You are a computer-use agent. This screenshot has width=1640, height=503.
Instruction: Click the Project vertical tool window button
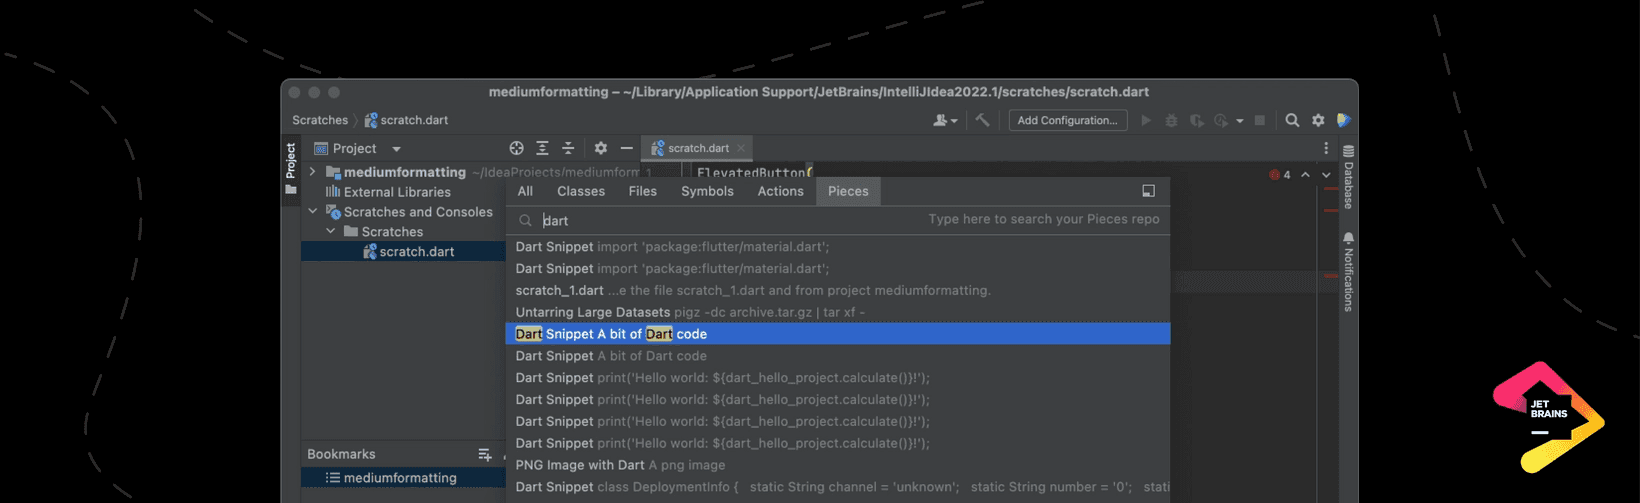291,168
